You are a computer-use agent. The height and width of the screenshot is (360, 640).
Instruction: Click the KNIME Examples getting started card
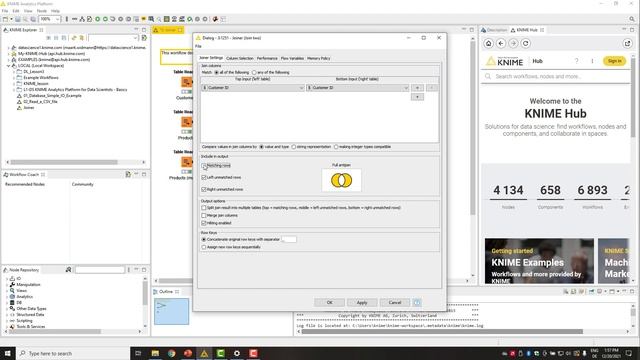click(x=539, y=261)
